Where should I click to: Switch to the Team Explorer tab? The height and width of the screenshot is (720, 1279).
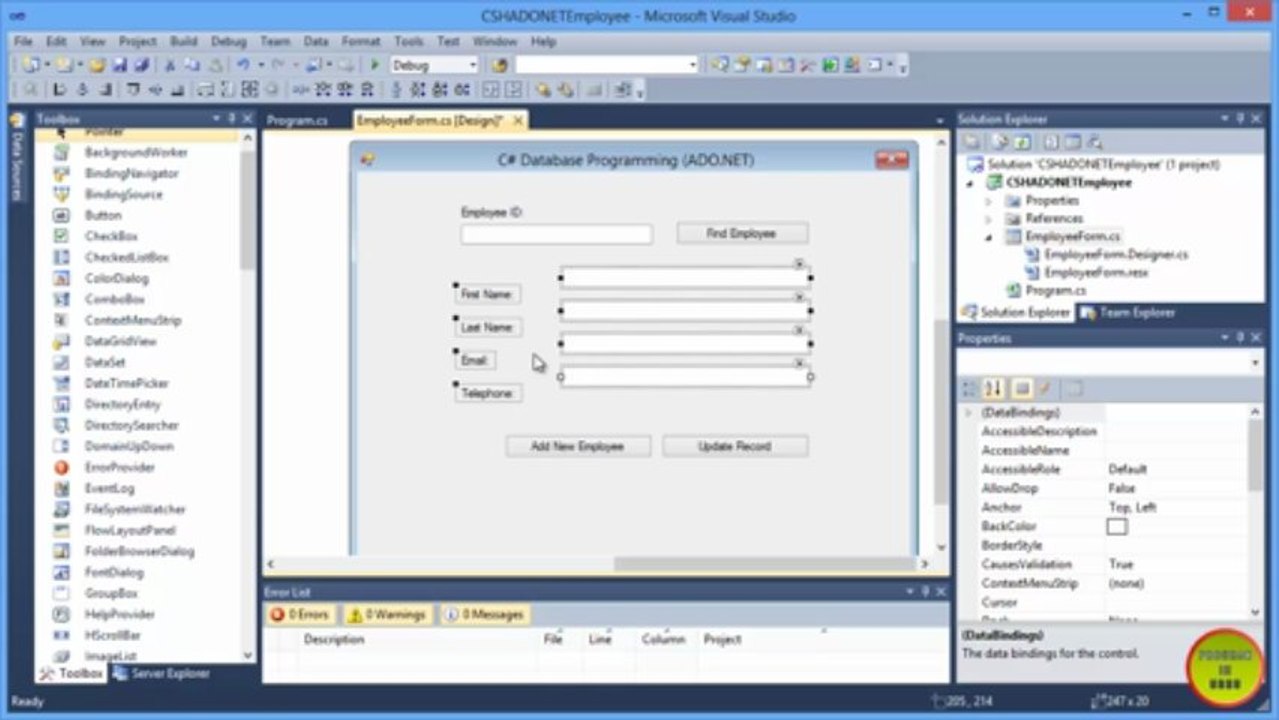click(1128, 313)
